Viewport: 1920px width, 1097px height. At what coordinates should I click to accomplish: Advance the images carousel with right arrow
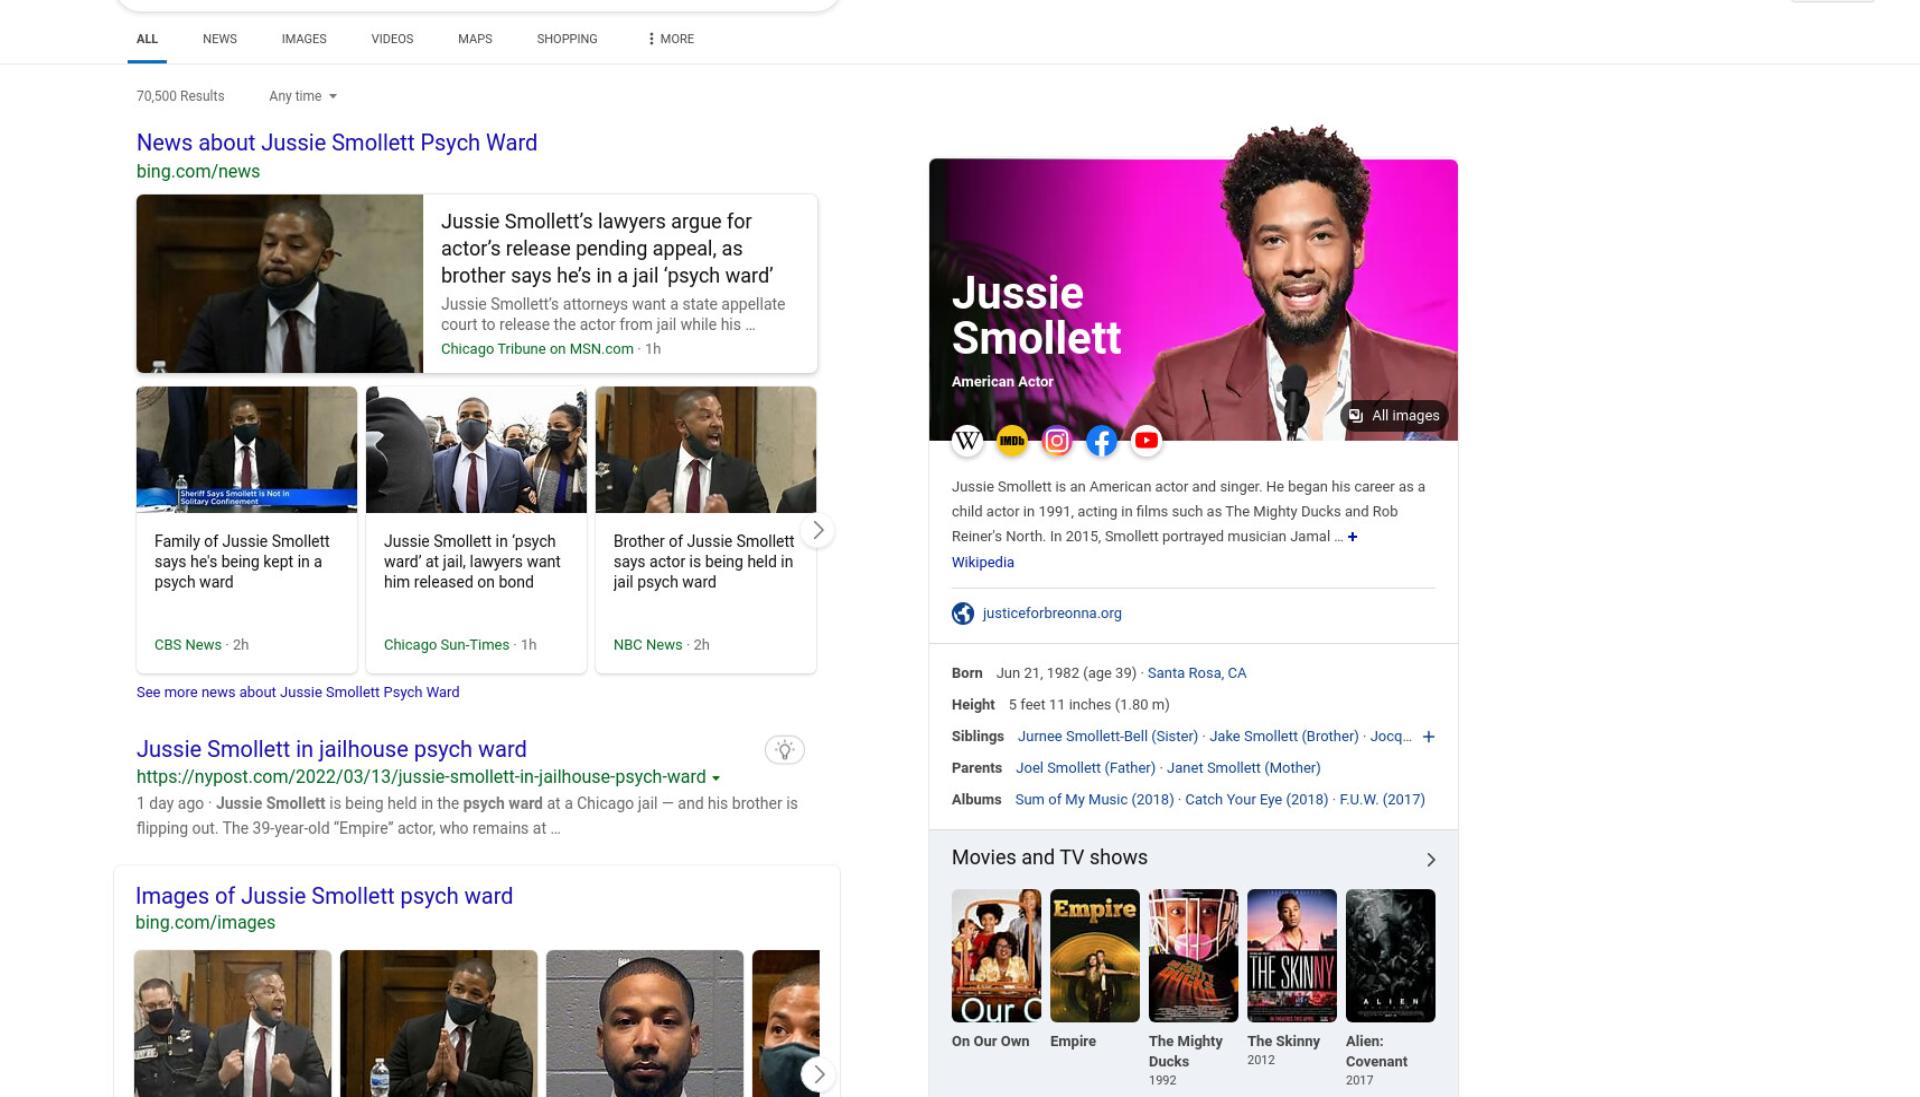tap(818, 1074)
